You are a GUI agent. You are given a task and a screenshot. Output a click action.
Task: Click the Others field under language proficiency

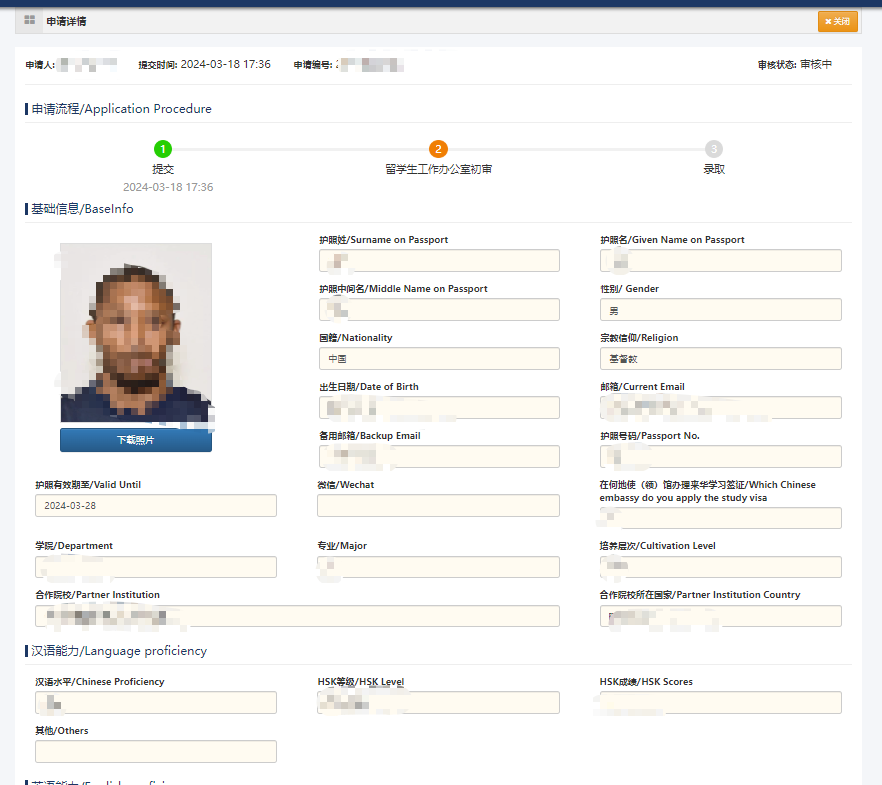tap(156, 752)
